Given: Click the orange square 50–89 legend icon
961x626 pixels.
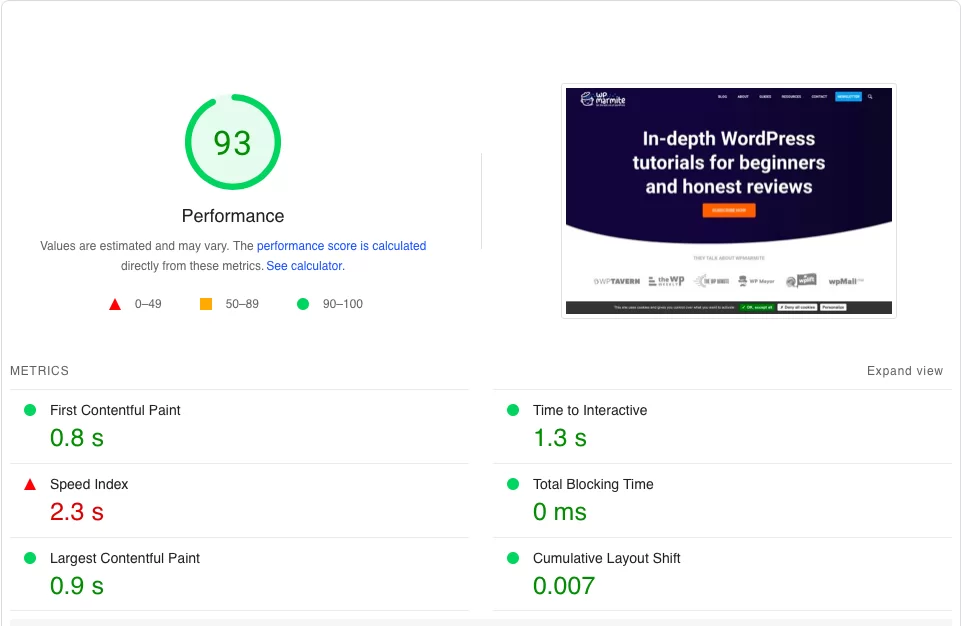Looking at the screenshot, I should tap(206, 304).
